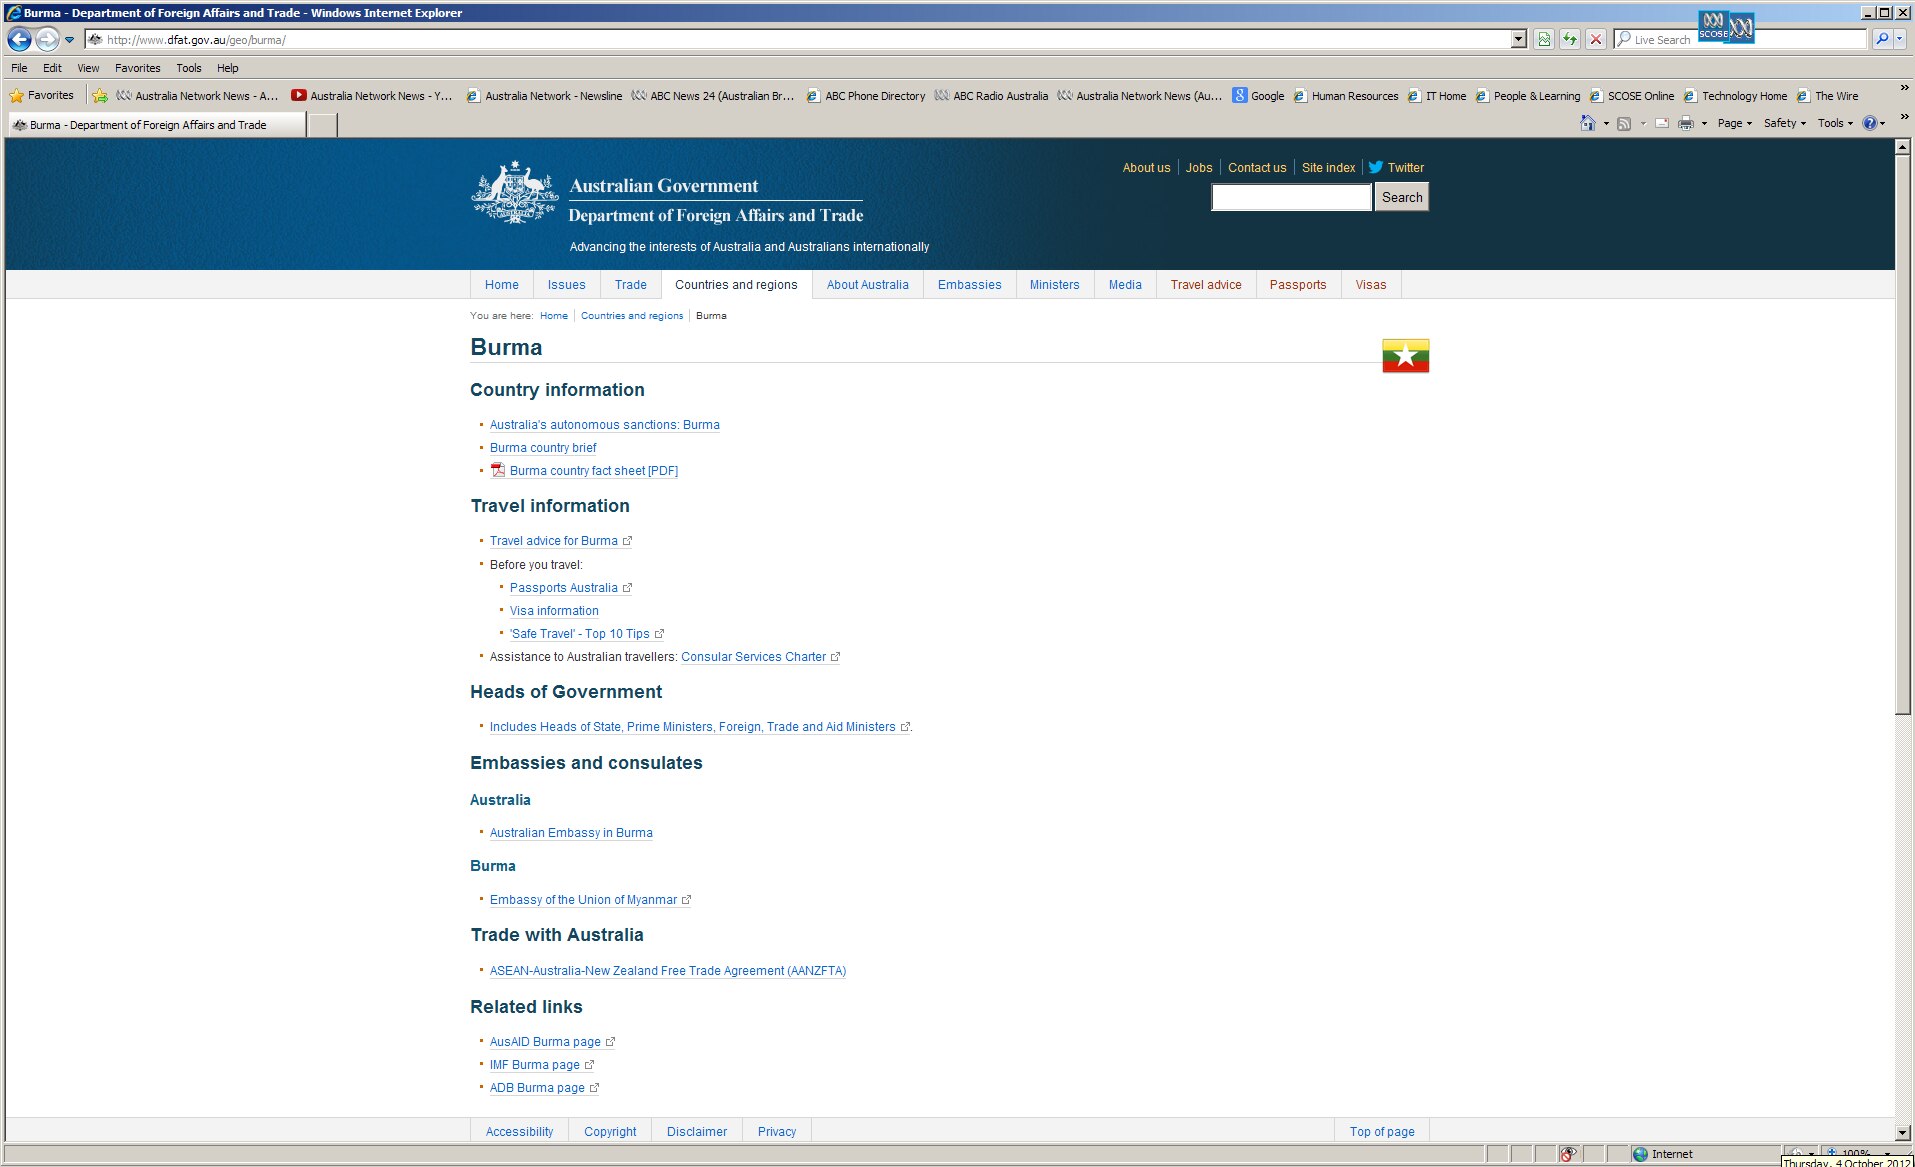The image size is (1915, 1167).
Task: Expand the address bar dropdown arrow
Action: pyautogui.click(x=1518, y=40)
